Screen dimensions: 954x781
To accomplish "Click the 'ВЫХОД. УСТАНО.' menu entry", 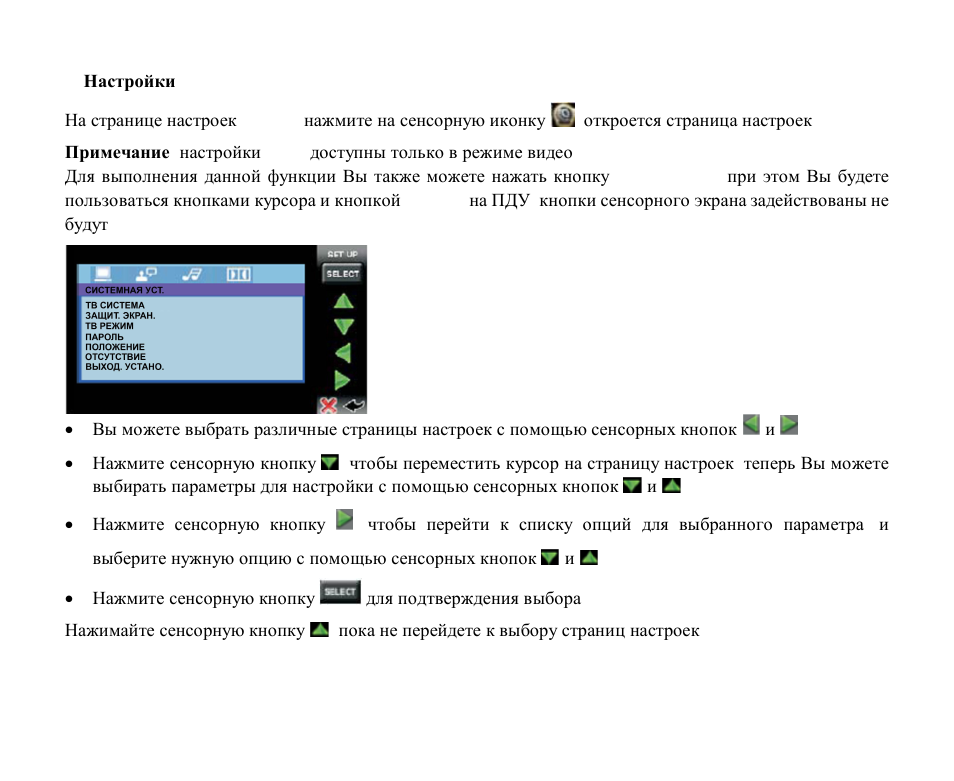I will (x=124, y=367).
